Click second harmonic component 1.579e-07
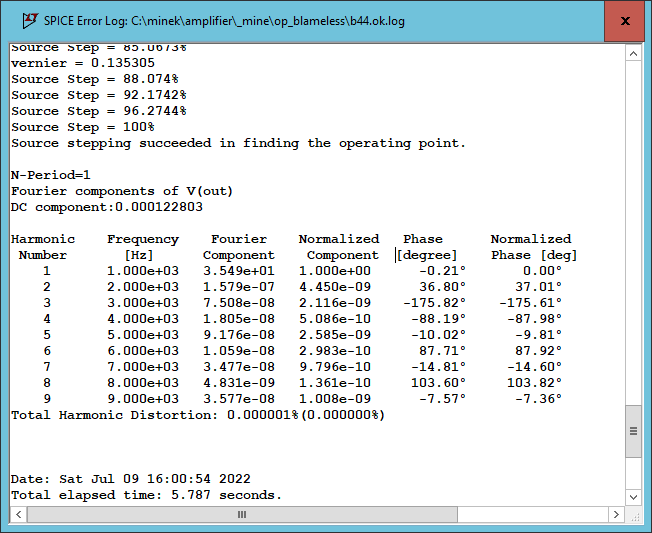652x533 pixels. coord(239,287)
